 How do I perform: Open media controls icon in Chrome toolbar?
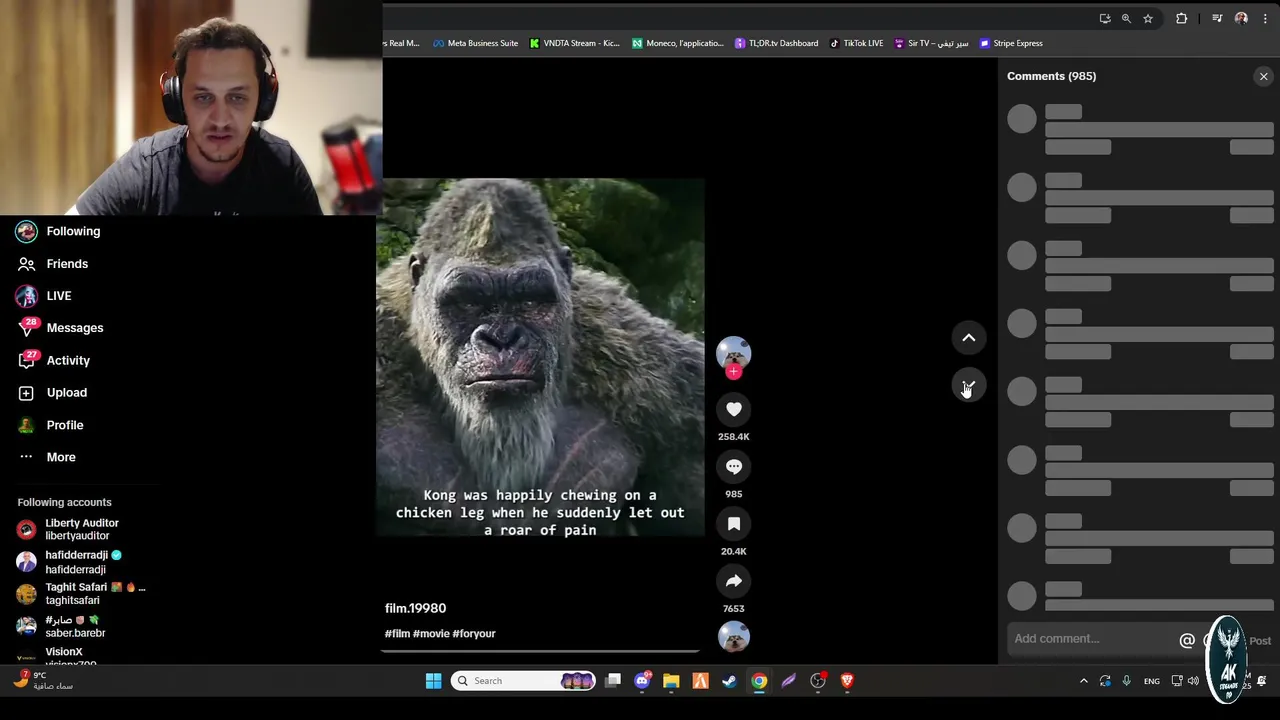[1217, 18]
